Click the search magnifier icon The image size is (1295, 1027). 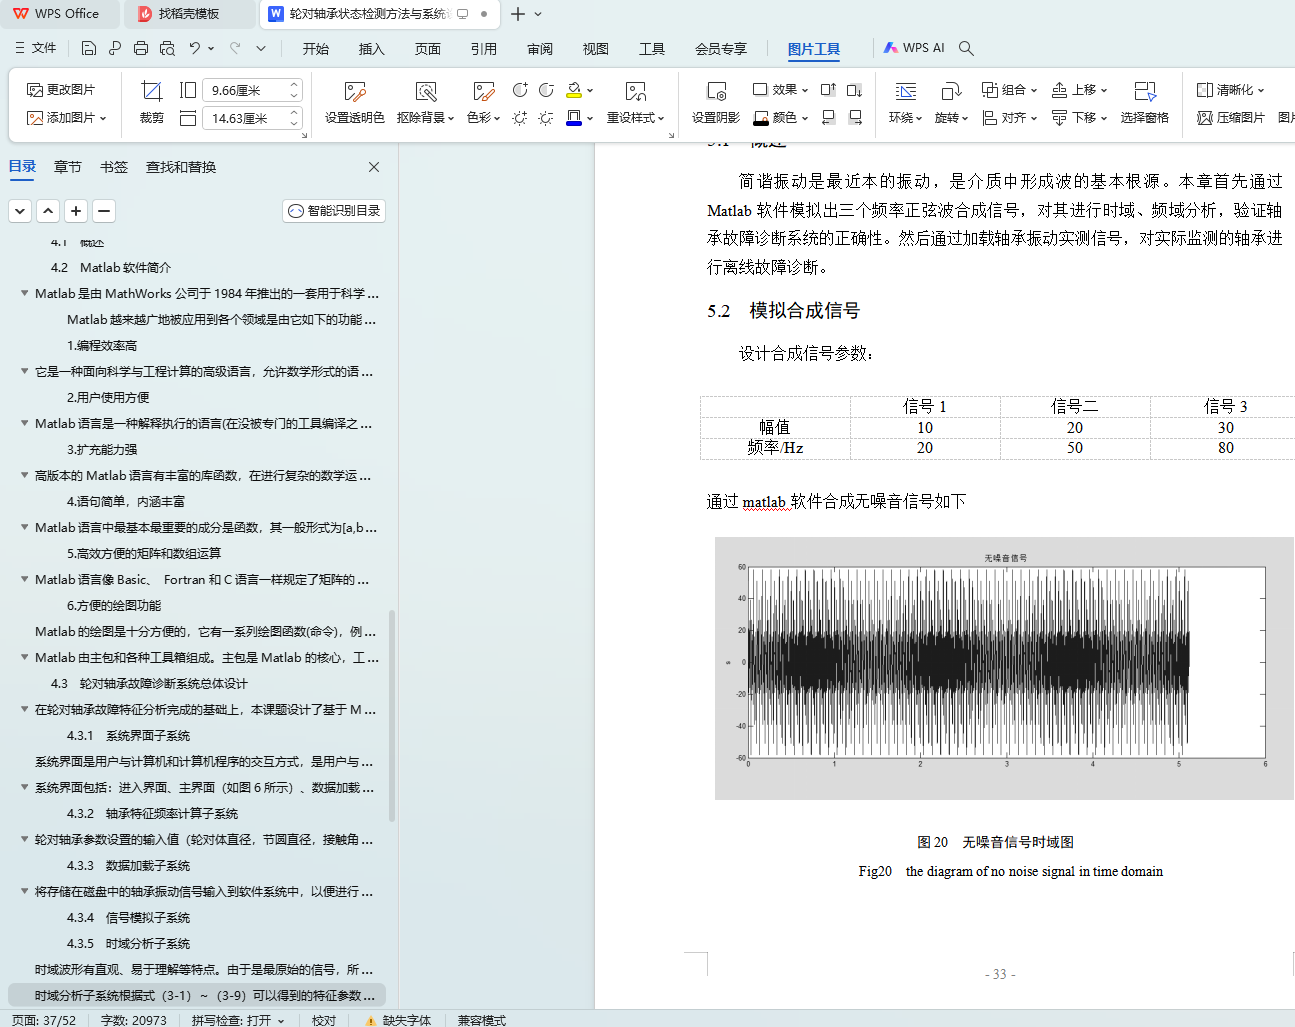[x=966, y=48]
